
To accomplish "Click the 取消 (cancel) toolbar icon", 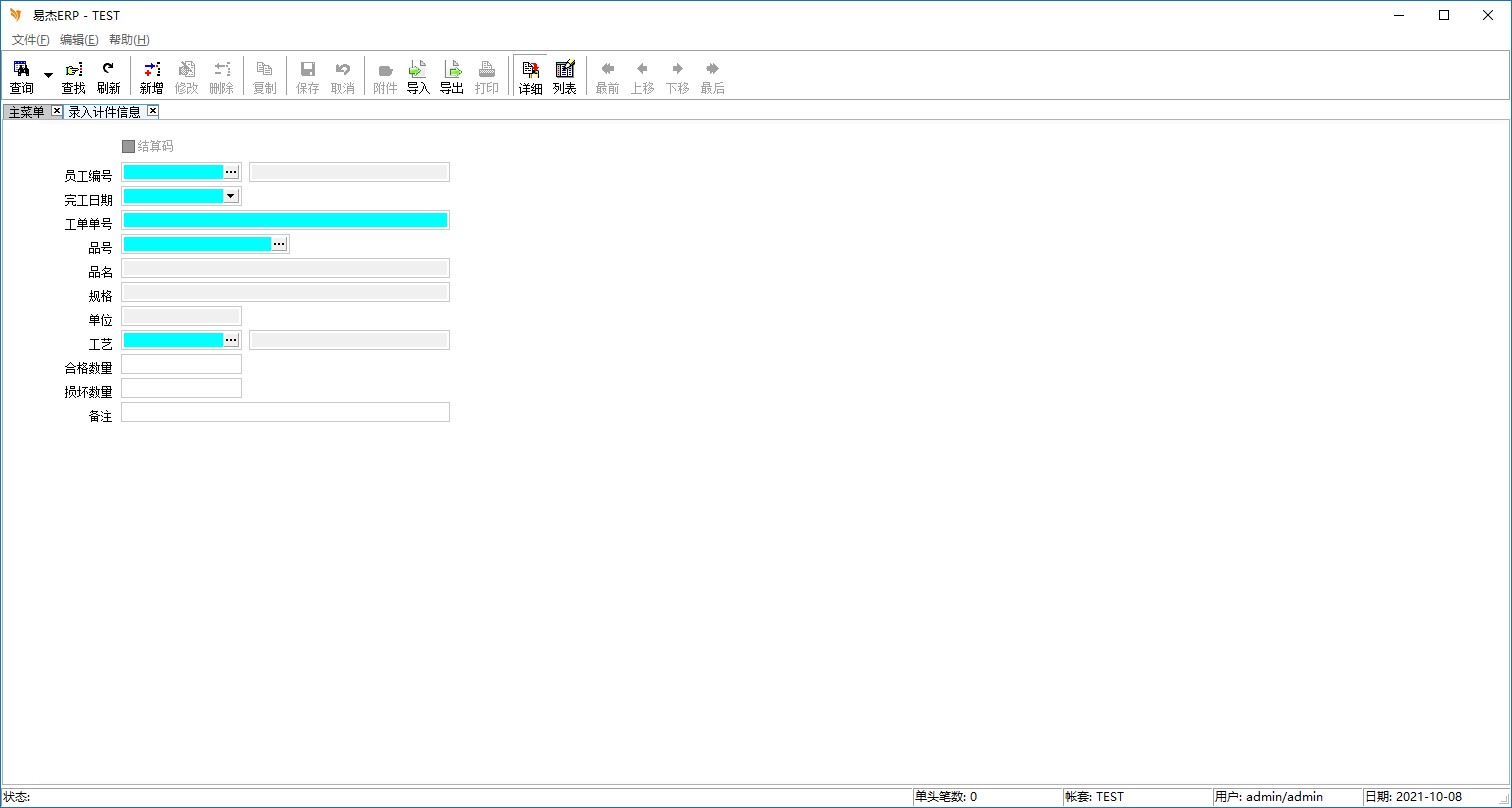I will pos(342,77).
